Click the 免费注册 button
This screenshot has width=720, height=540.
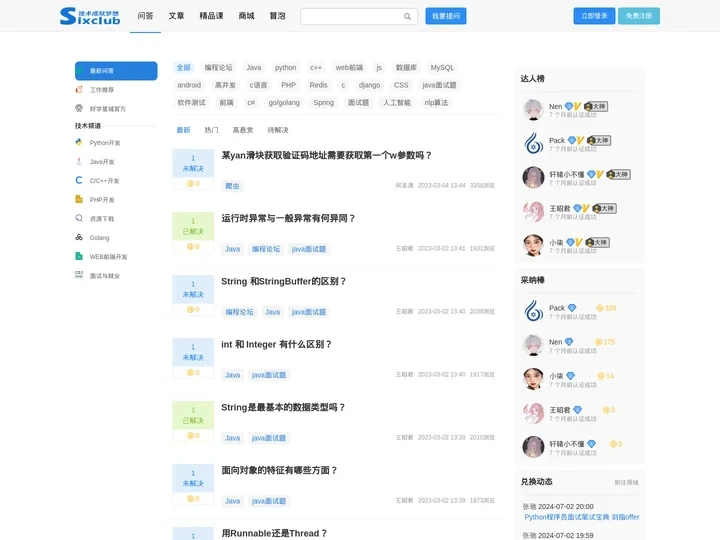point(639,16)
